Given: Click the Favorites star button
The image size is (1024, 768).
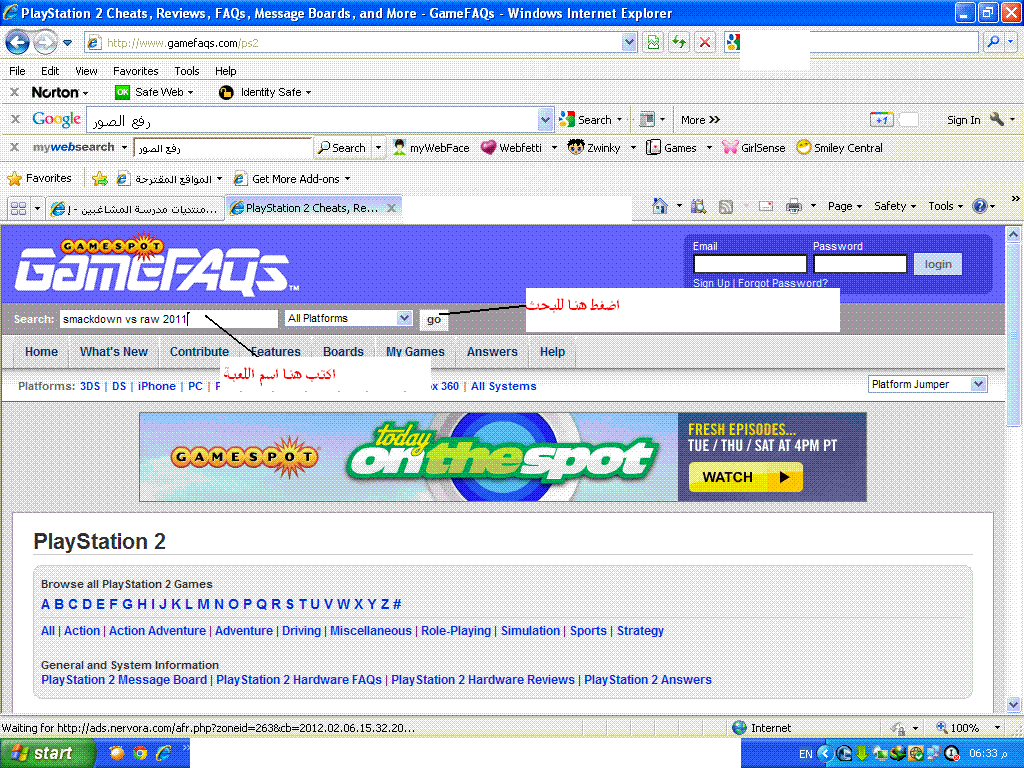Looking at the screenshot, I should click(x=39, y=178).
